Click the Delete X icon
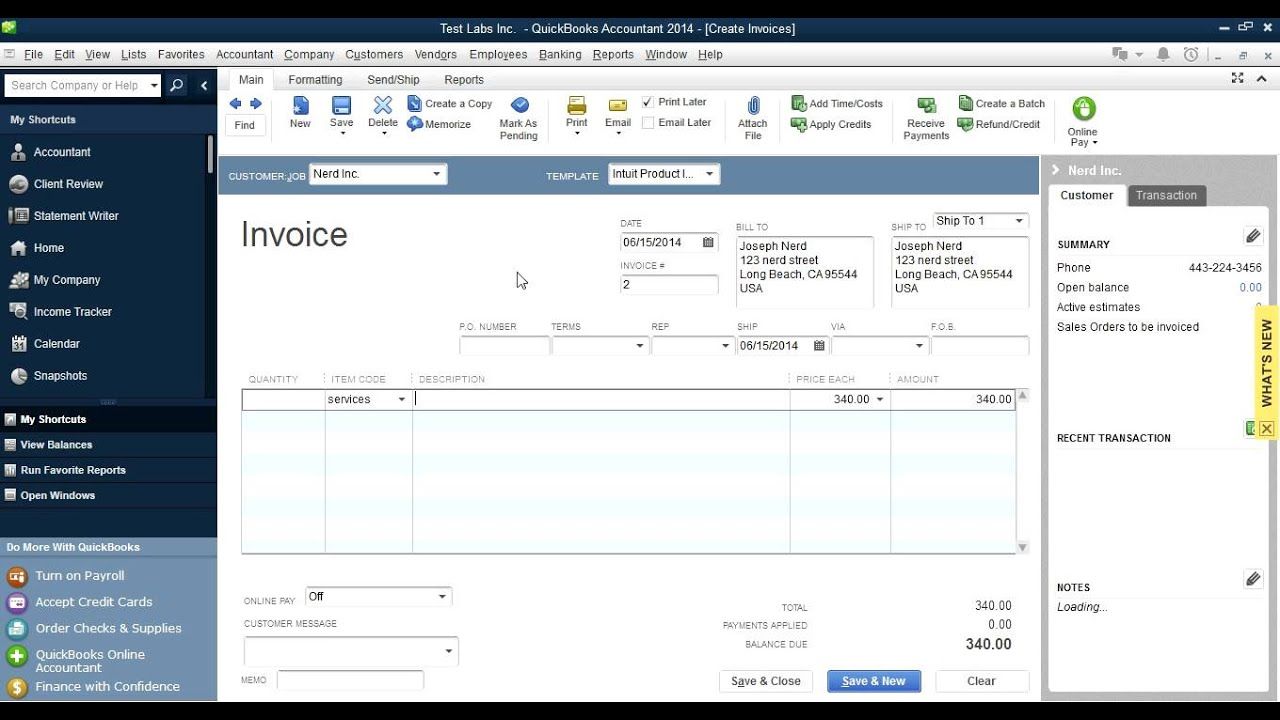The image size is (1280, 720). pyautogui.click(x=383, y=105)
